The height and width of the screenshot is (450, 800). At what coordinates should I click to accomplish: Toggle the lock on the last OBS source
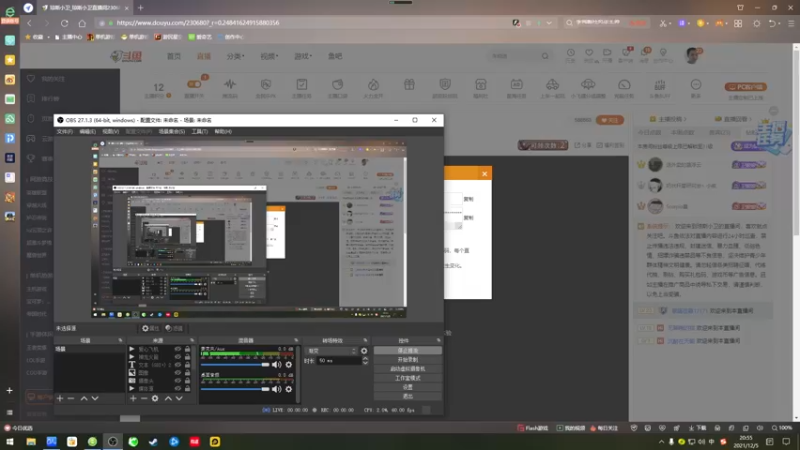tap(187, 388)
